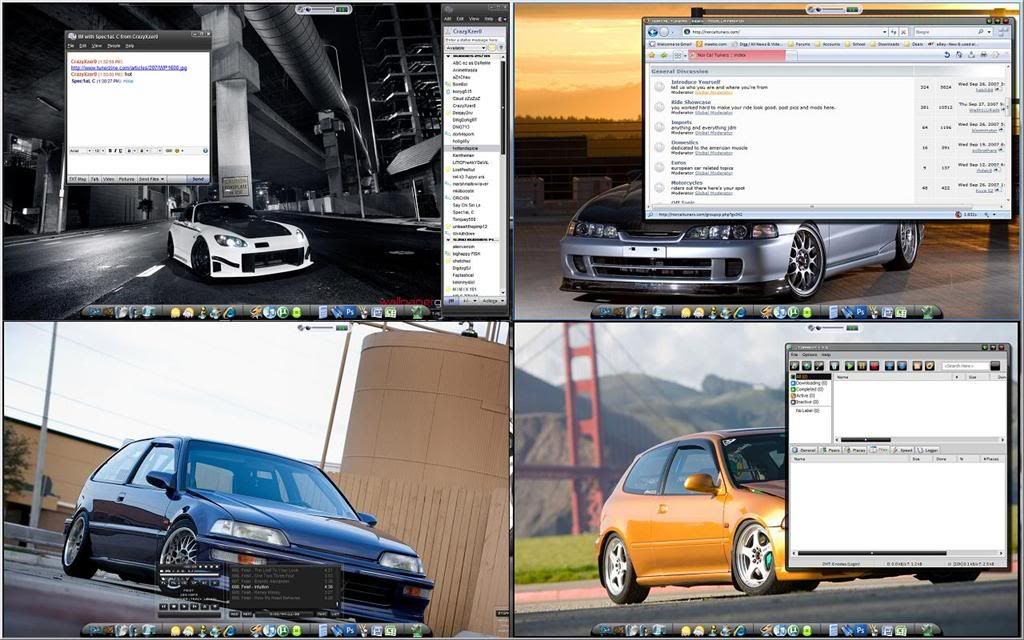Select Downloading (0) in uTorrent sidebar

[810, 383]
